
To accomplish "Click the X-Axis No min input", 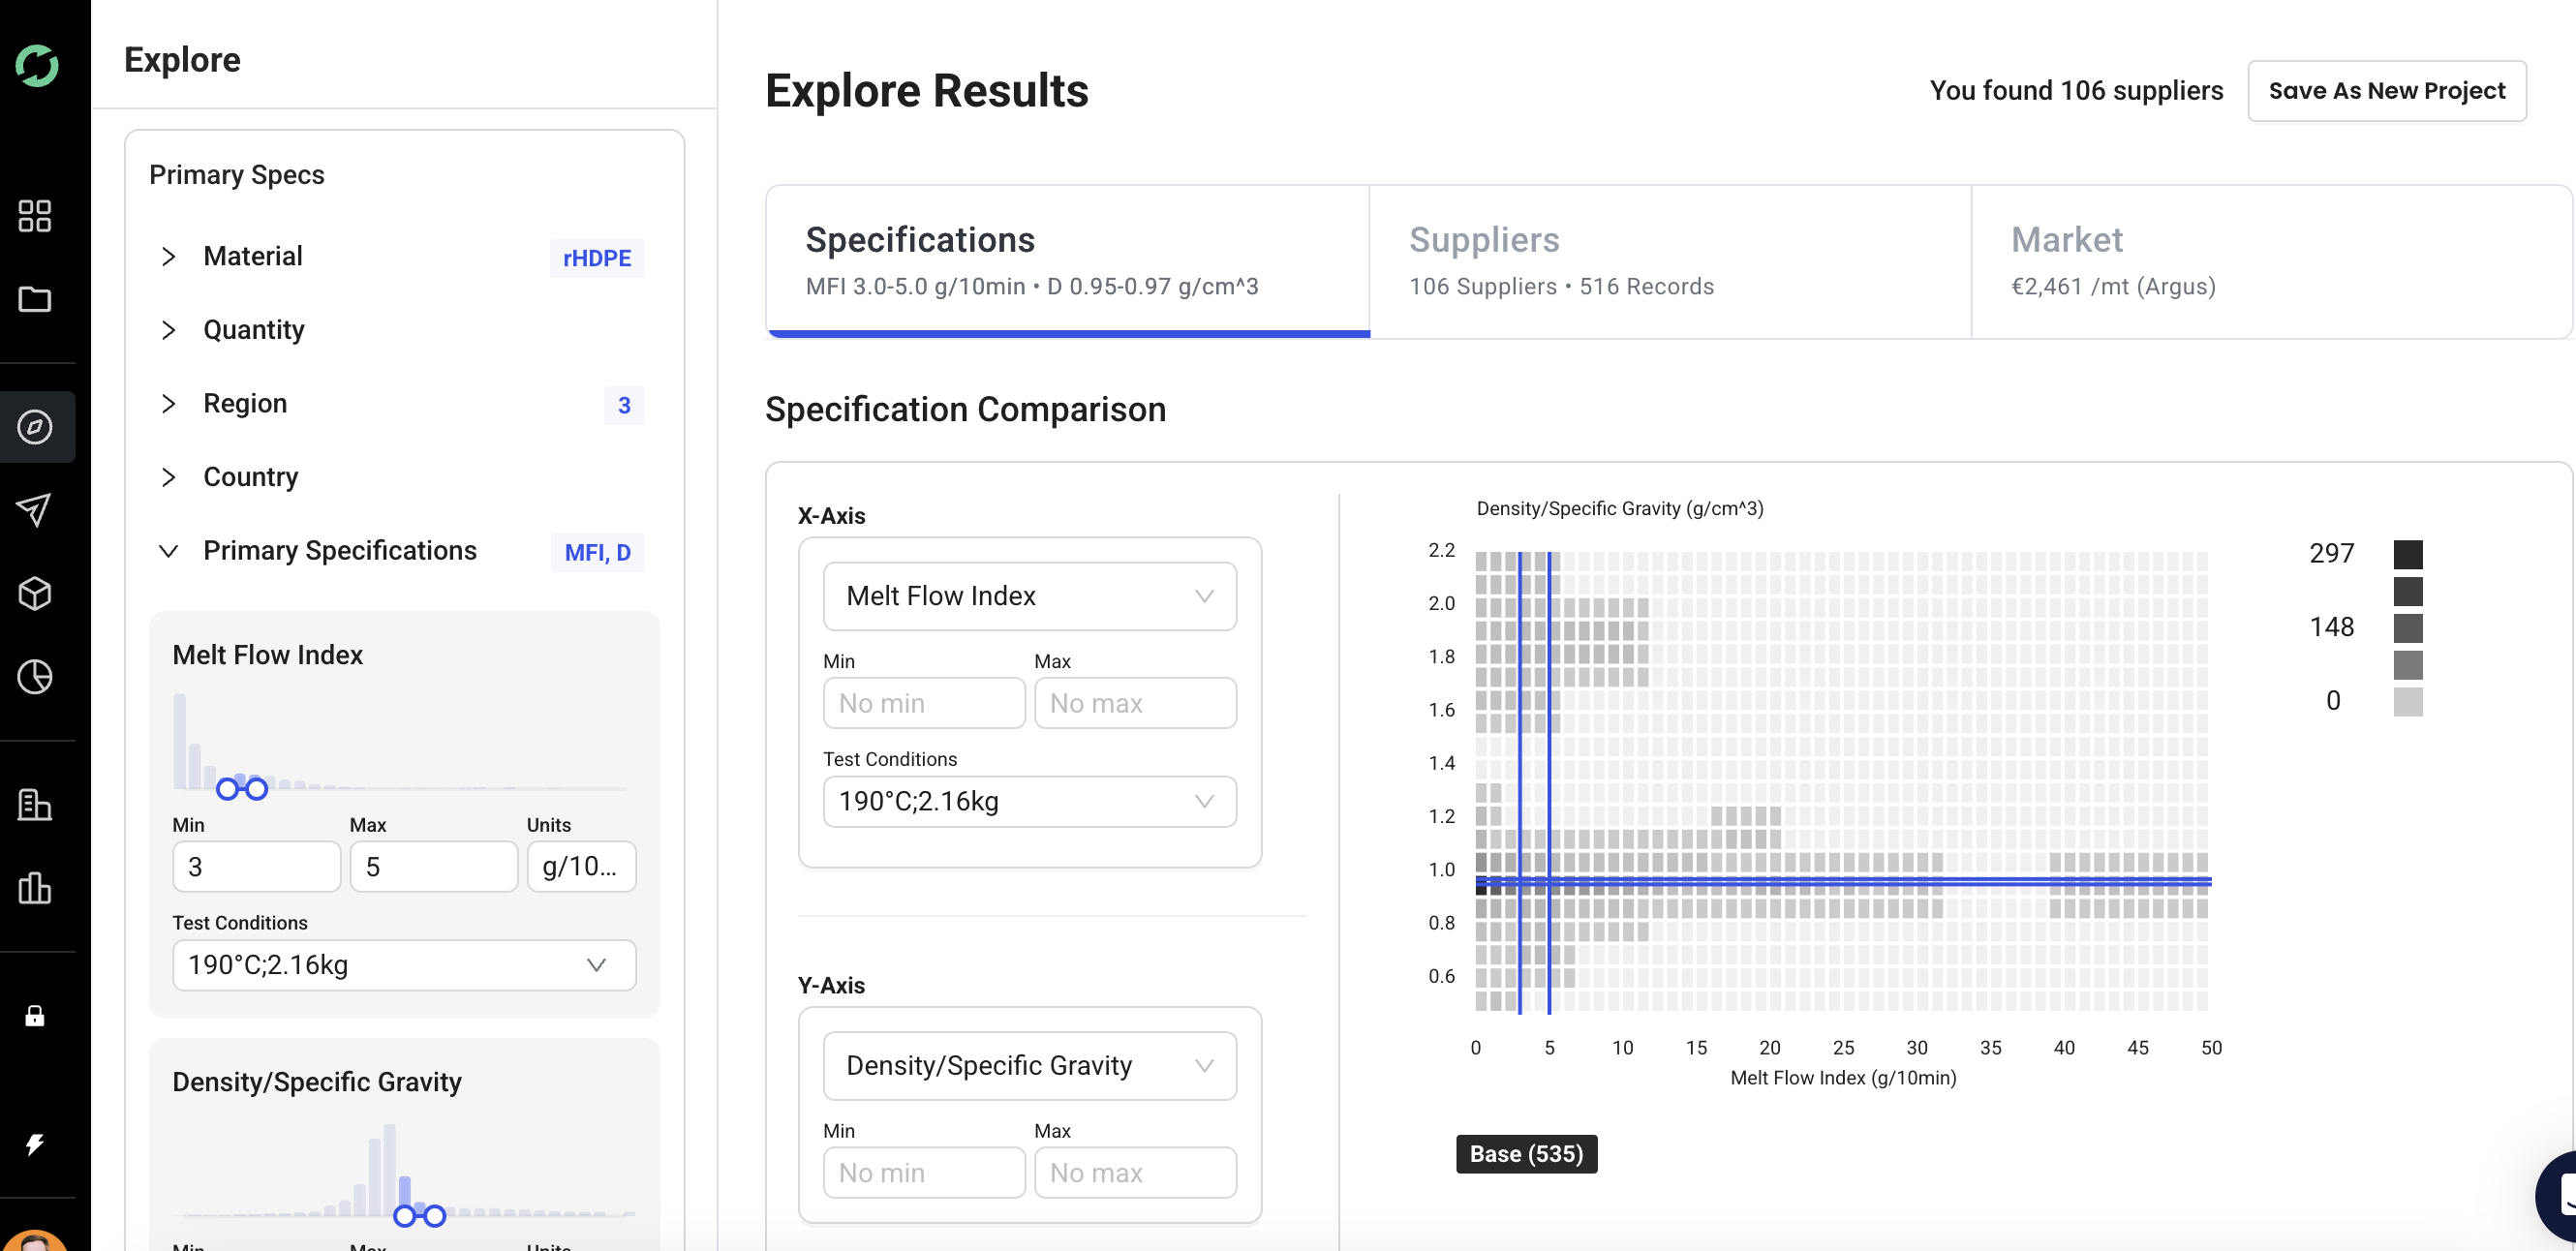I will tap(924, 703).
